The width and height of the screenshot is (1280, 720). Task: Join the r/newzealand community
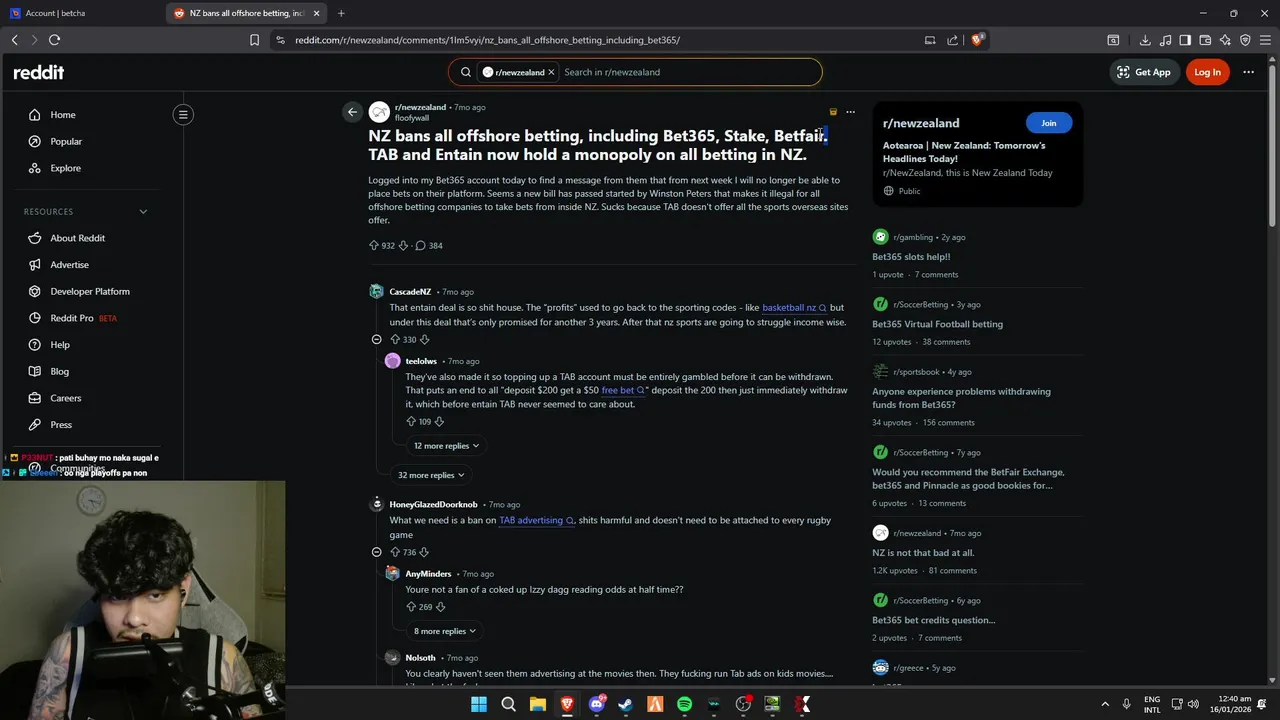click(1048, 123)
